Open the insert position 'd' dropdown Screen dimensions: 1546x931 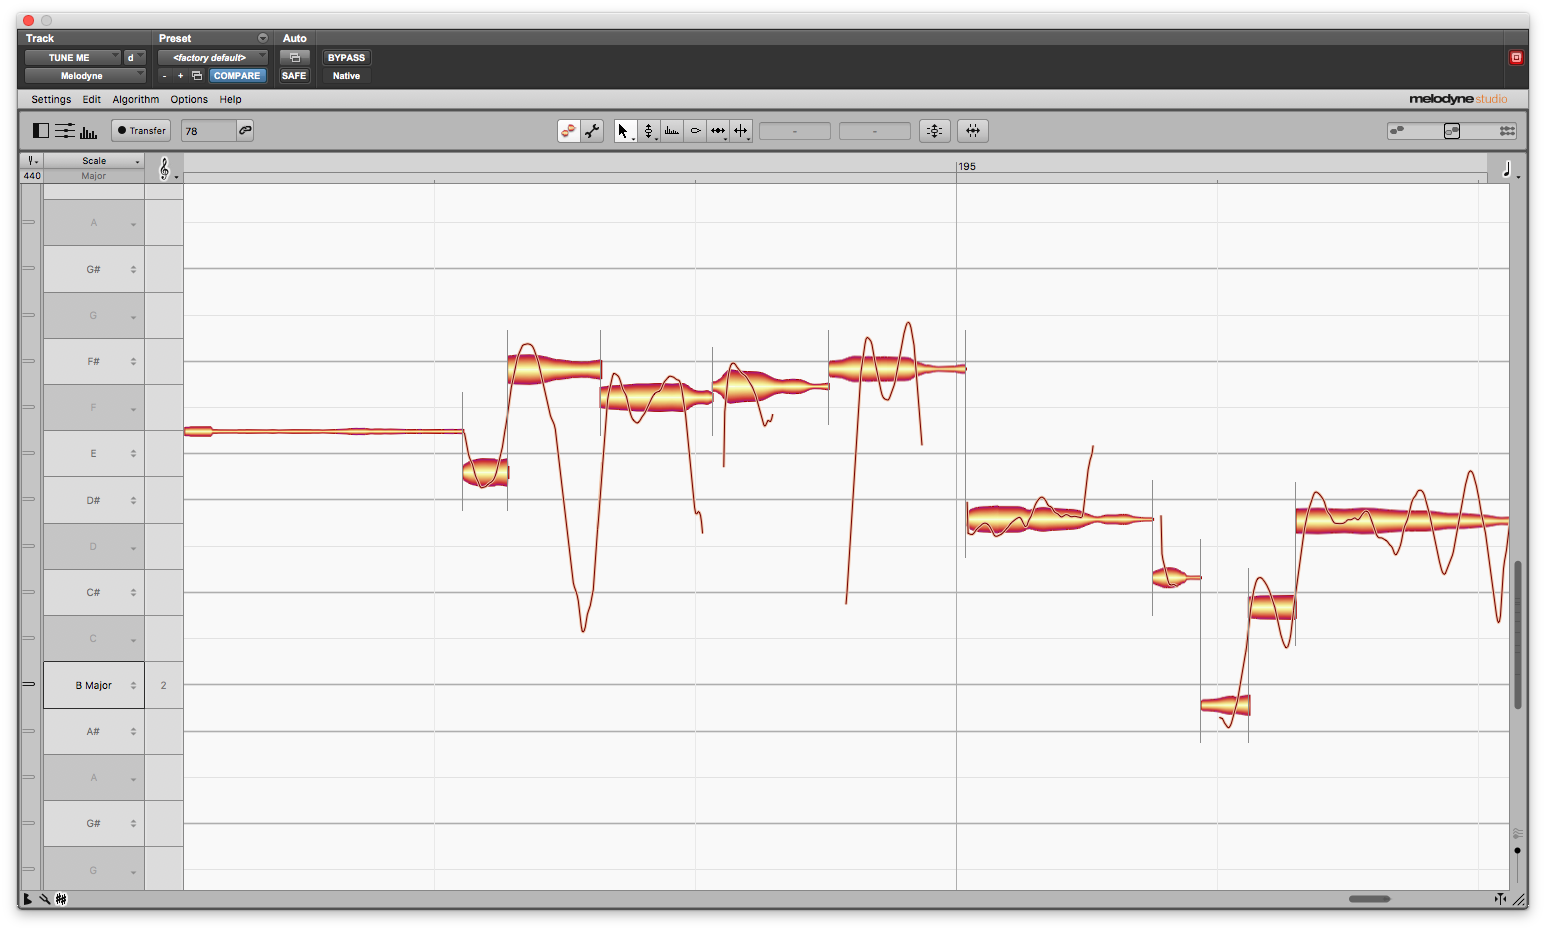tap(135, 58)
